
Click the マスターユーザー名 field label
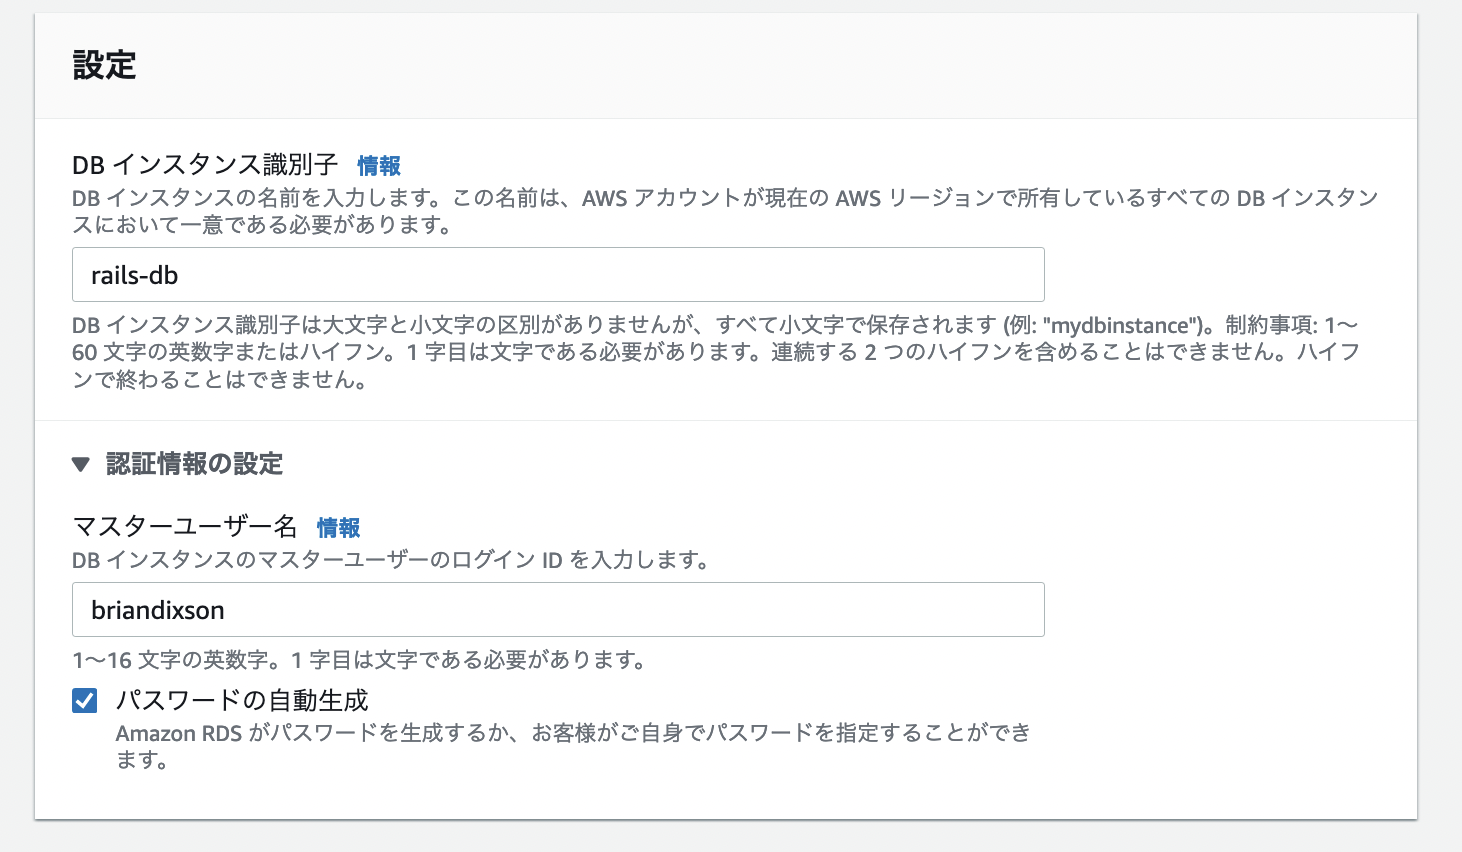[x=187, y=527]
